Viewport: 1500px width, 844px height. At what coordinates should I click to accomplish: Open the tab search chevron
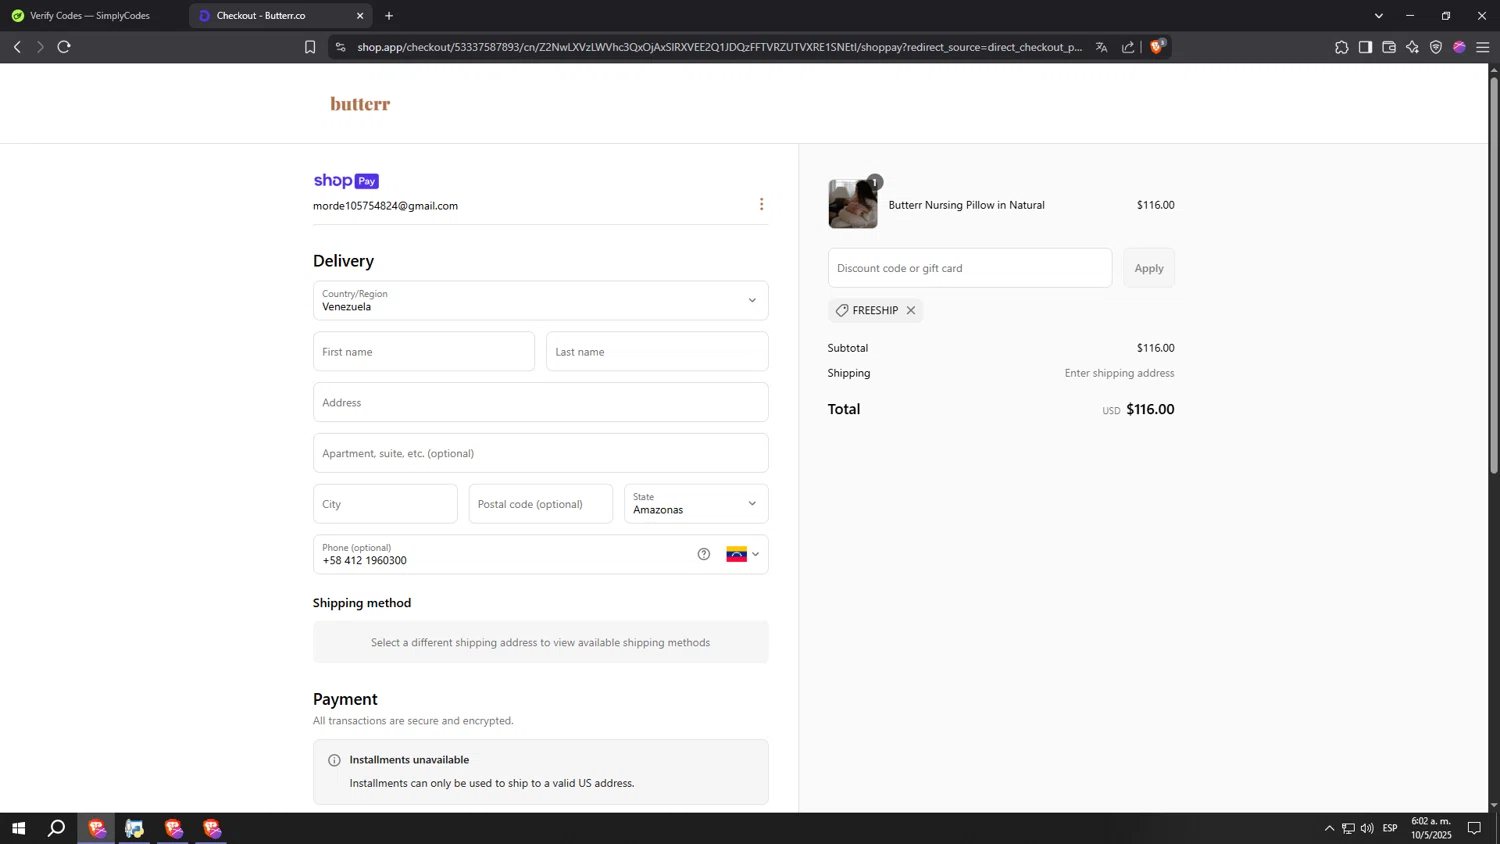point(1379,15)
